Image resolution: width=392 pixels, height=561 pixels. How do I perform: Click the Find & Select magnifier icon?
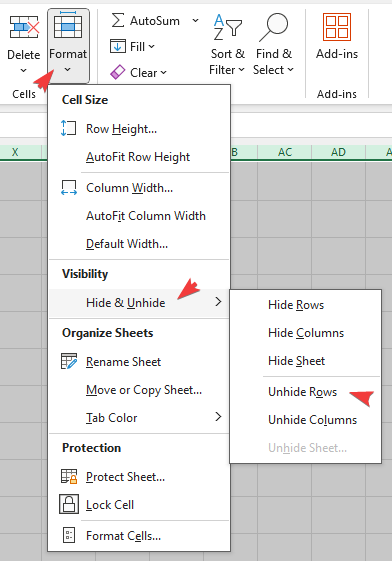(x=274, y=27)
